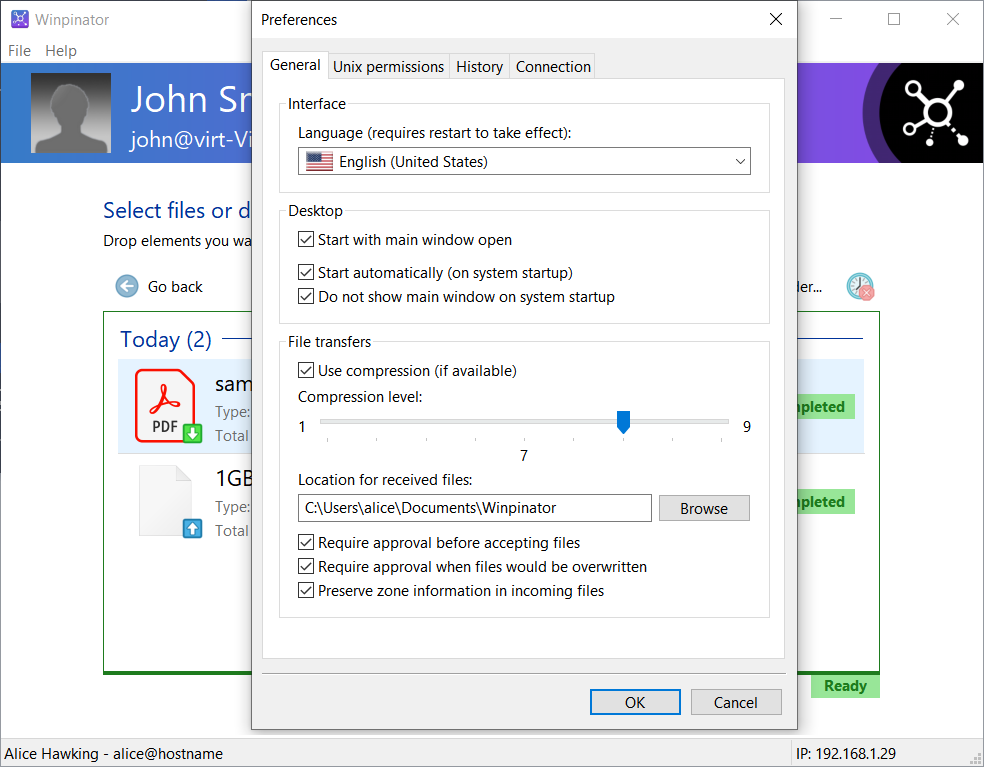Click the Go back arrow icon
This screenshot has width=984, height=767.
pos(126,286)
